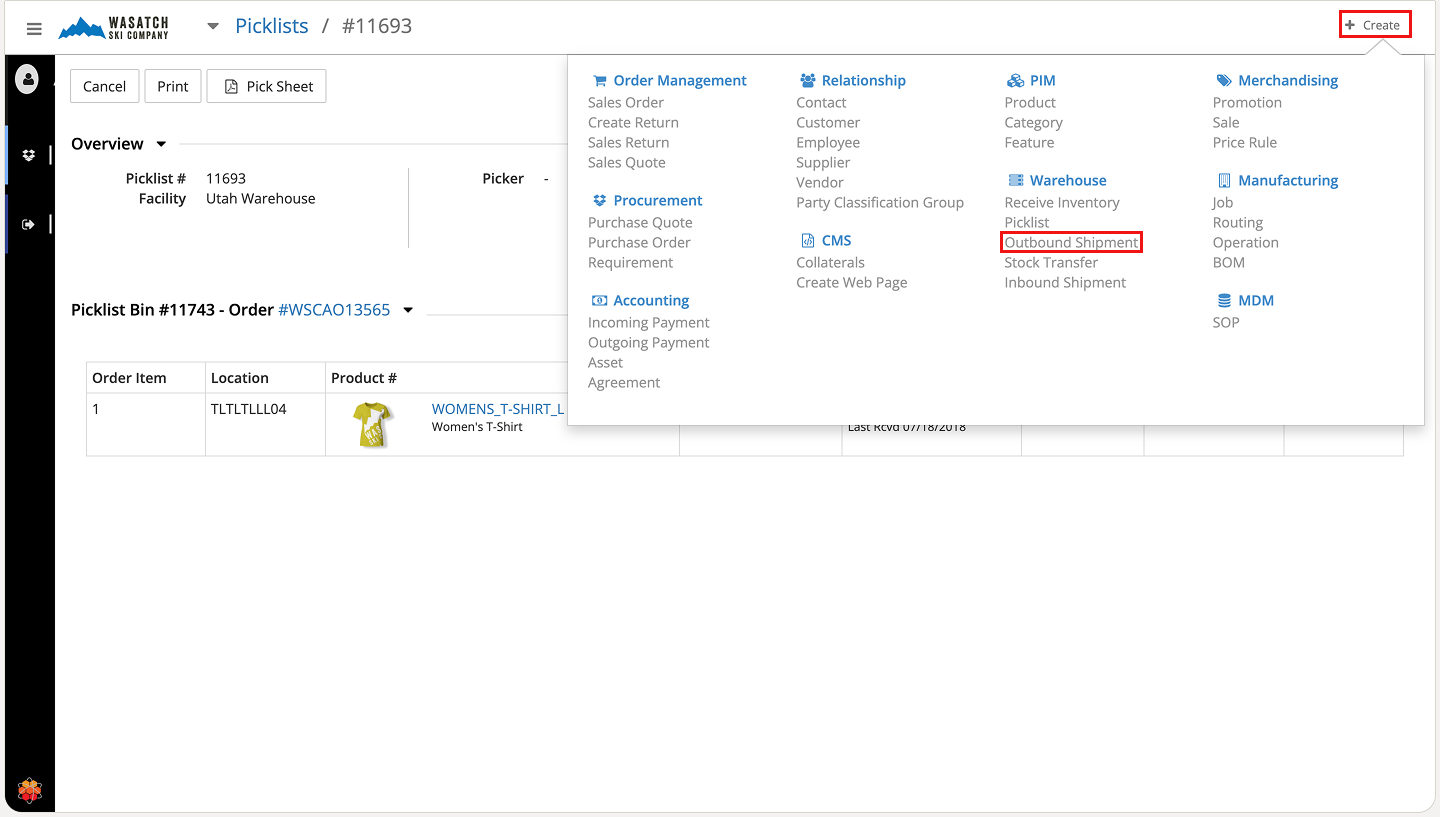The height and width of the screenshot is (817, 1440).
Task: Click the sign-out arrow sidebar icon
Action: (28, 224)
